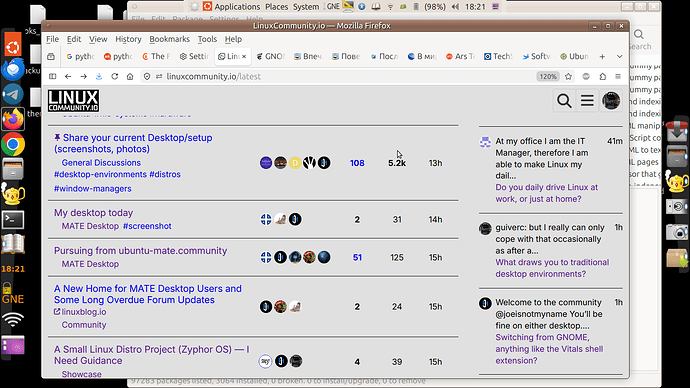Viewport: 690px width, 388px height.
Task: Click the 51 replies count
Action: coord(357,257)
